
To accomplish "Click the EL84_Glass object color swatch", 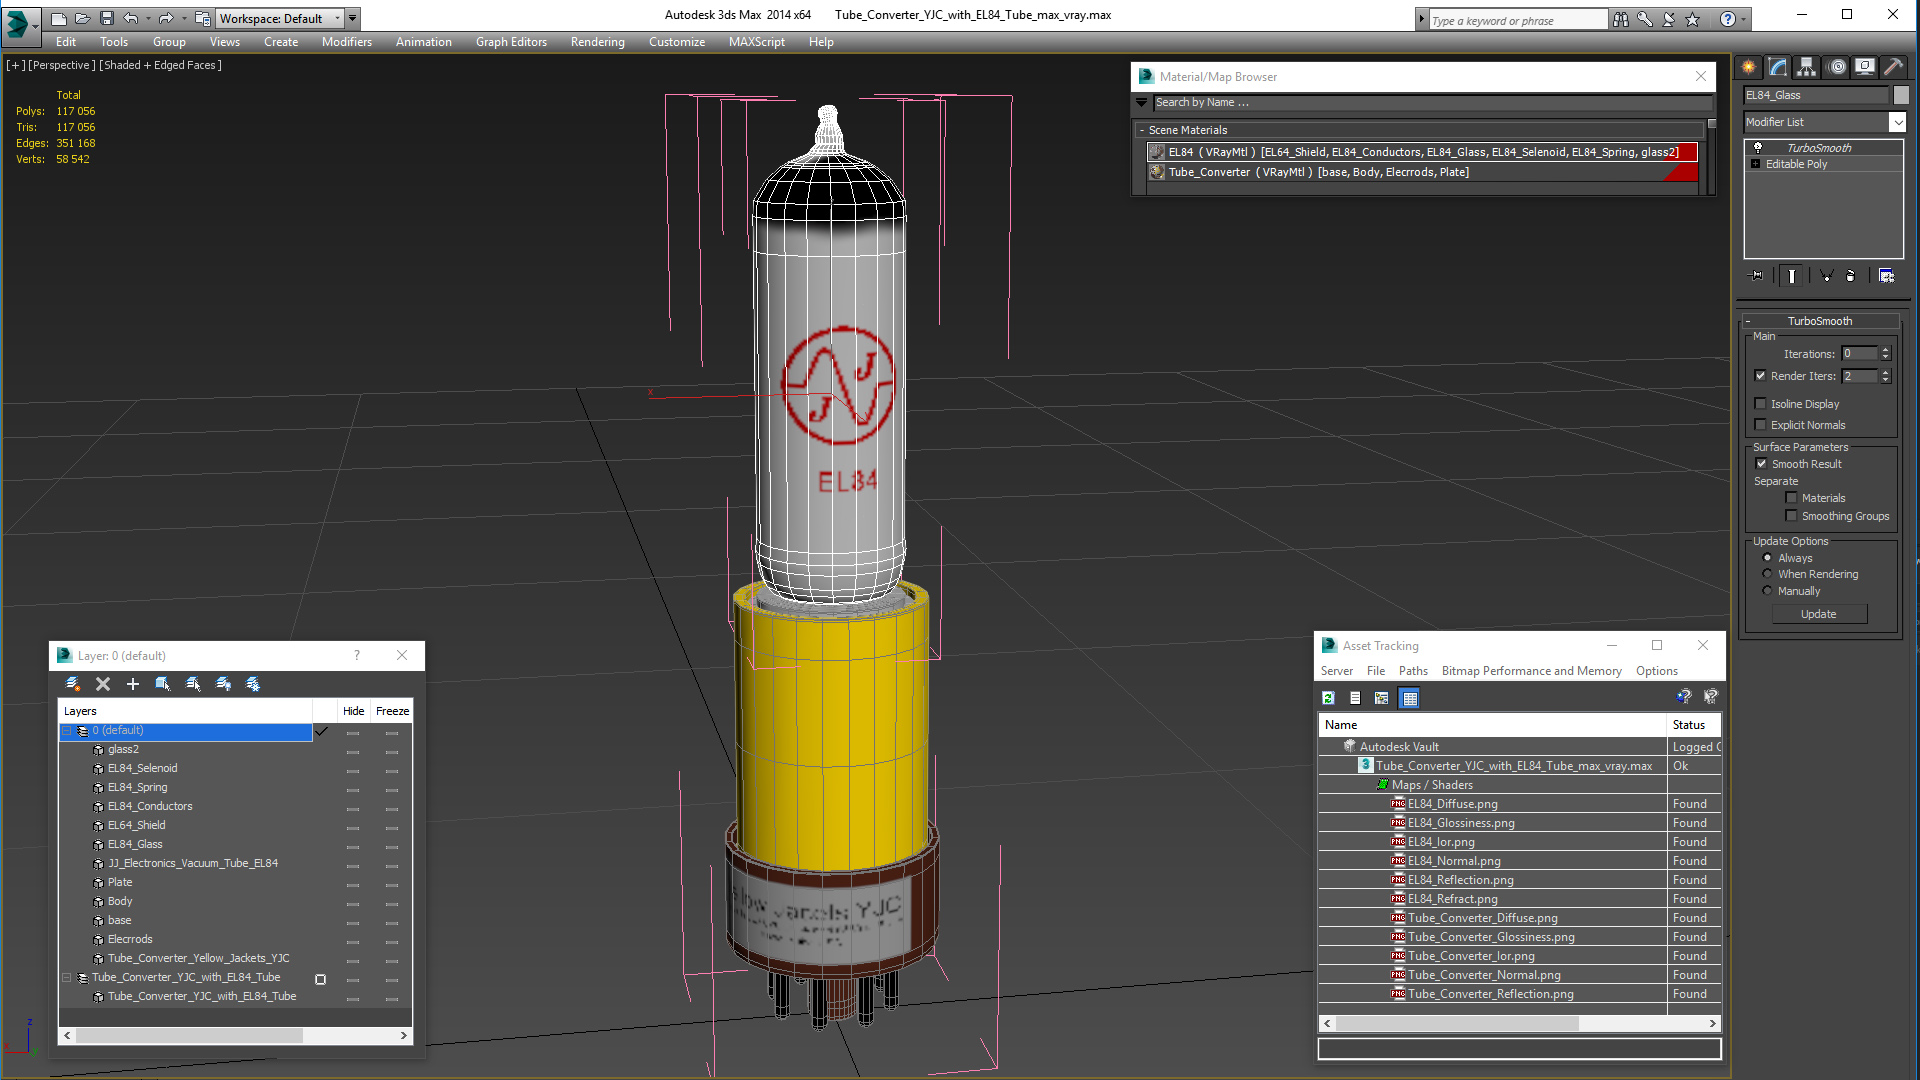I will [1901, 95].
